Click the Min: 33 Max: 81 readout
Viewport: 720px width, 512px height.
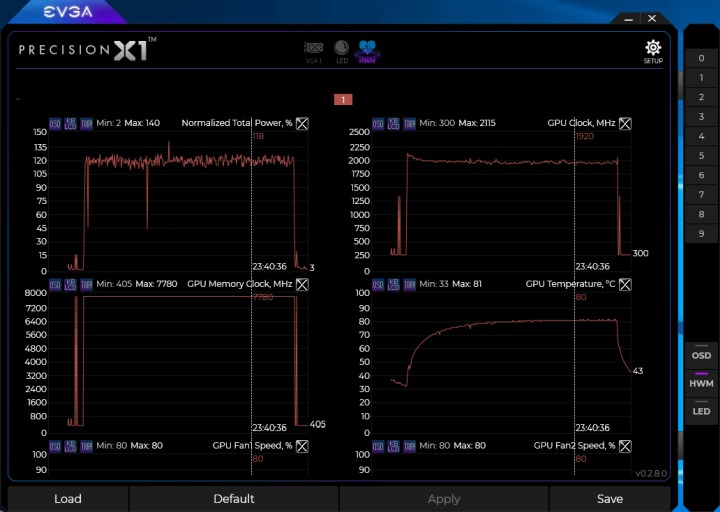[450, 284]
